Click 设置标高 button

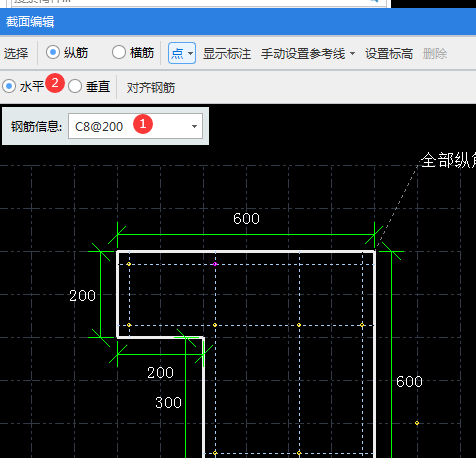[389, 53]
